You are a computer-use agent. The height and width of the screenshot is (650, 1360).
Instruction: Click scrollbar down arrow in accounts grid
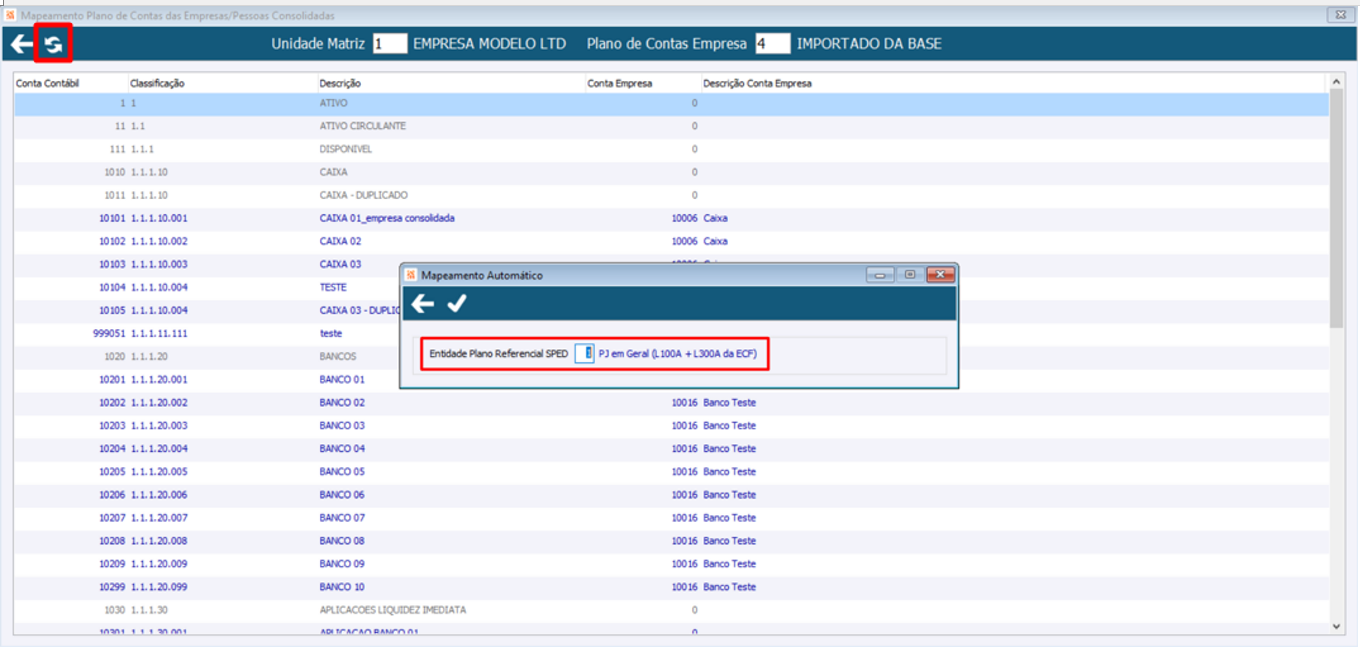tap(1337, 625)
